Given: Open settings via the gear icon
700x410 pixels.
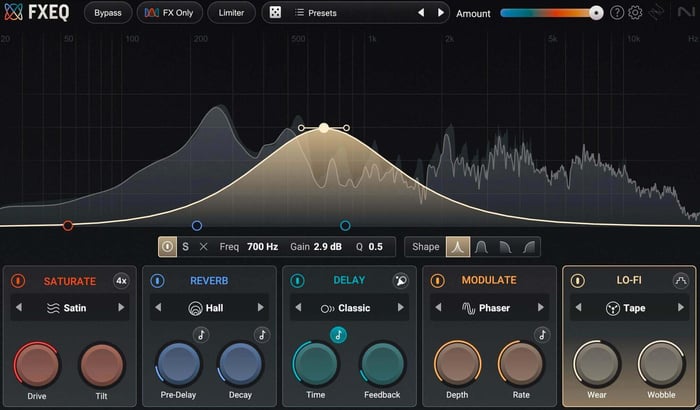Looking at the screenshot, I should point(635,13).
